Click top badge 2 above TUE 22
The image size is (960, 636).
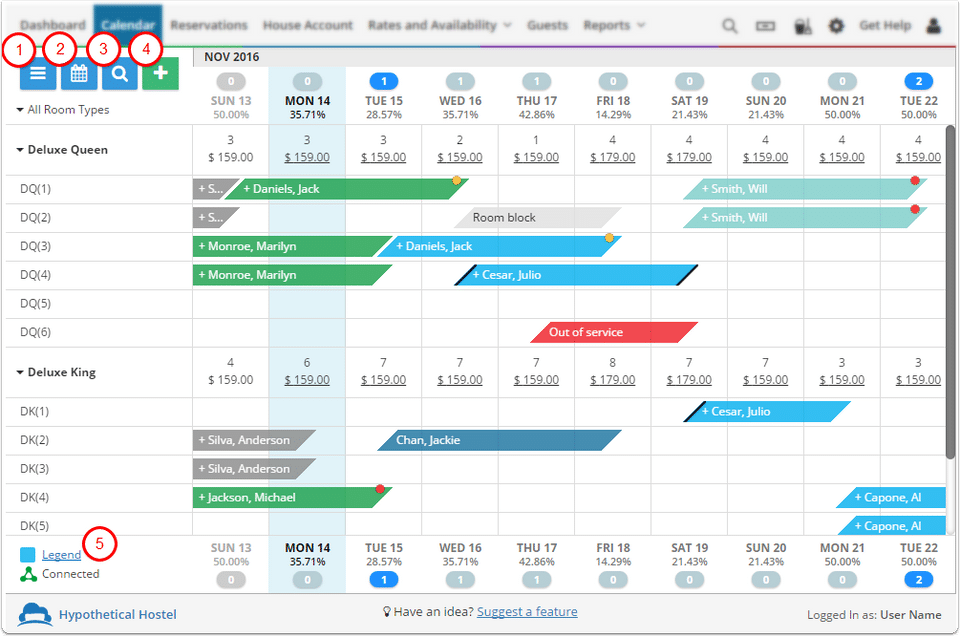click(x=918, y=81)
